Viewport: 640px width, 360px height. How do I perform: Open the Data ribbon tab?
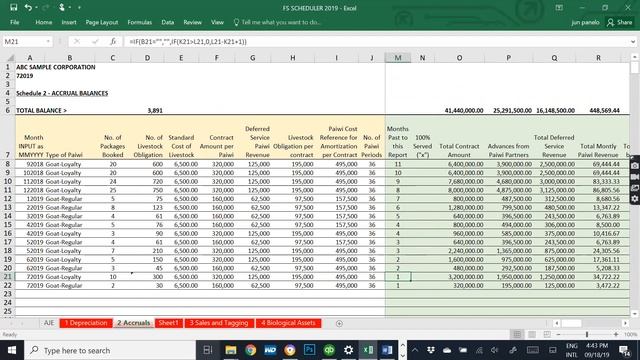(167, 22)
